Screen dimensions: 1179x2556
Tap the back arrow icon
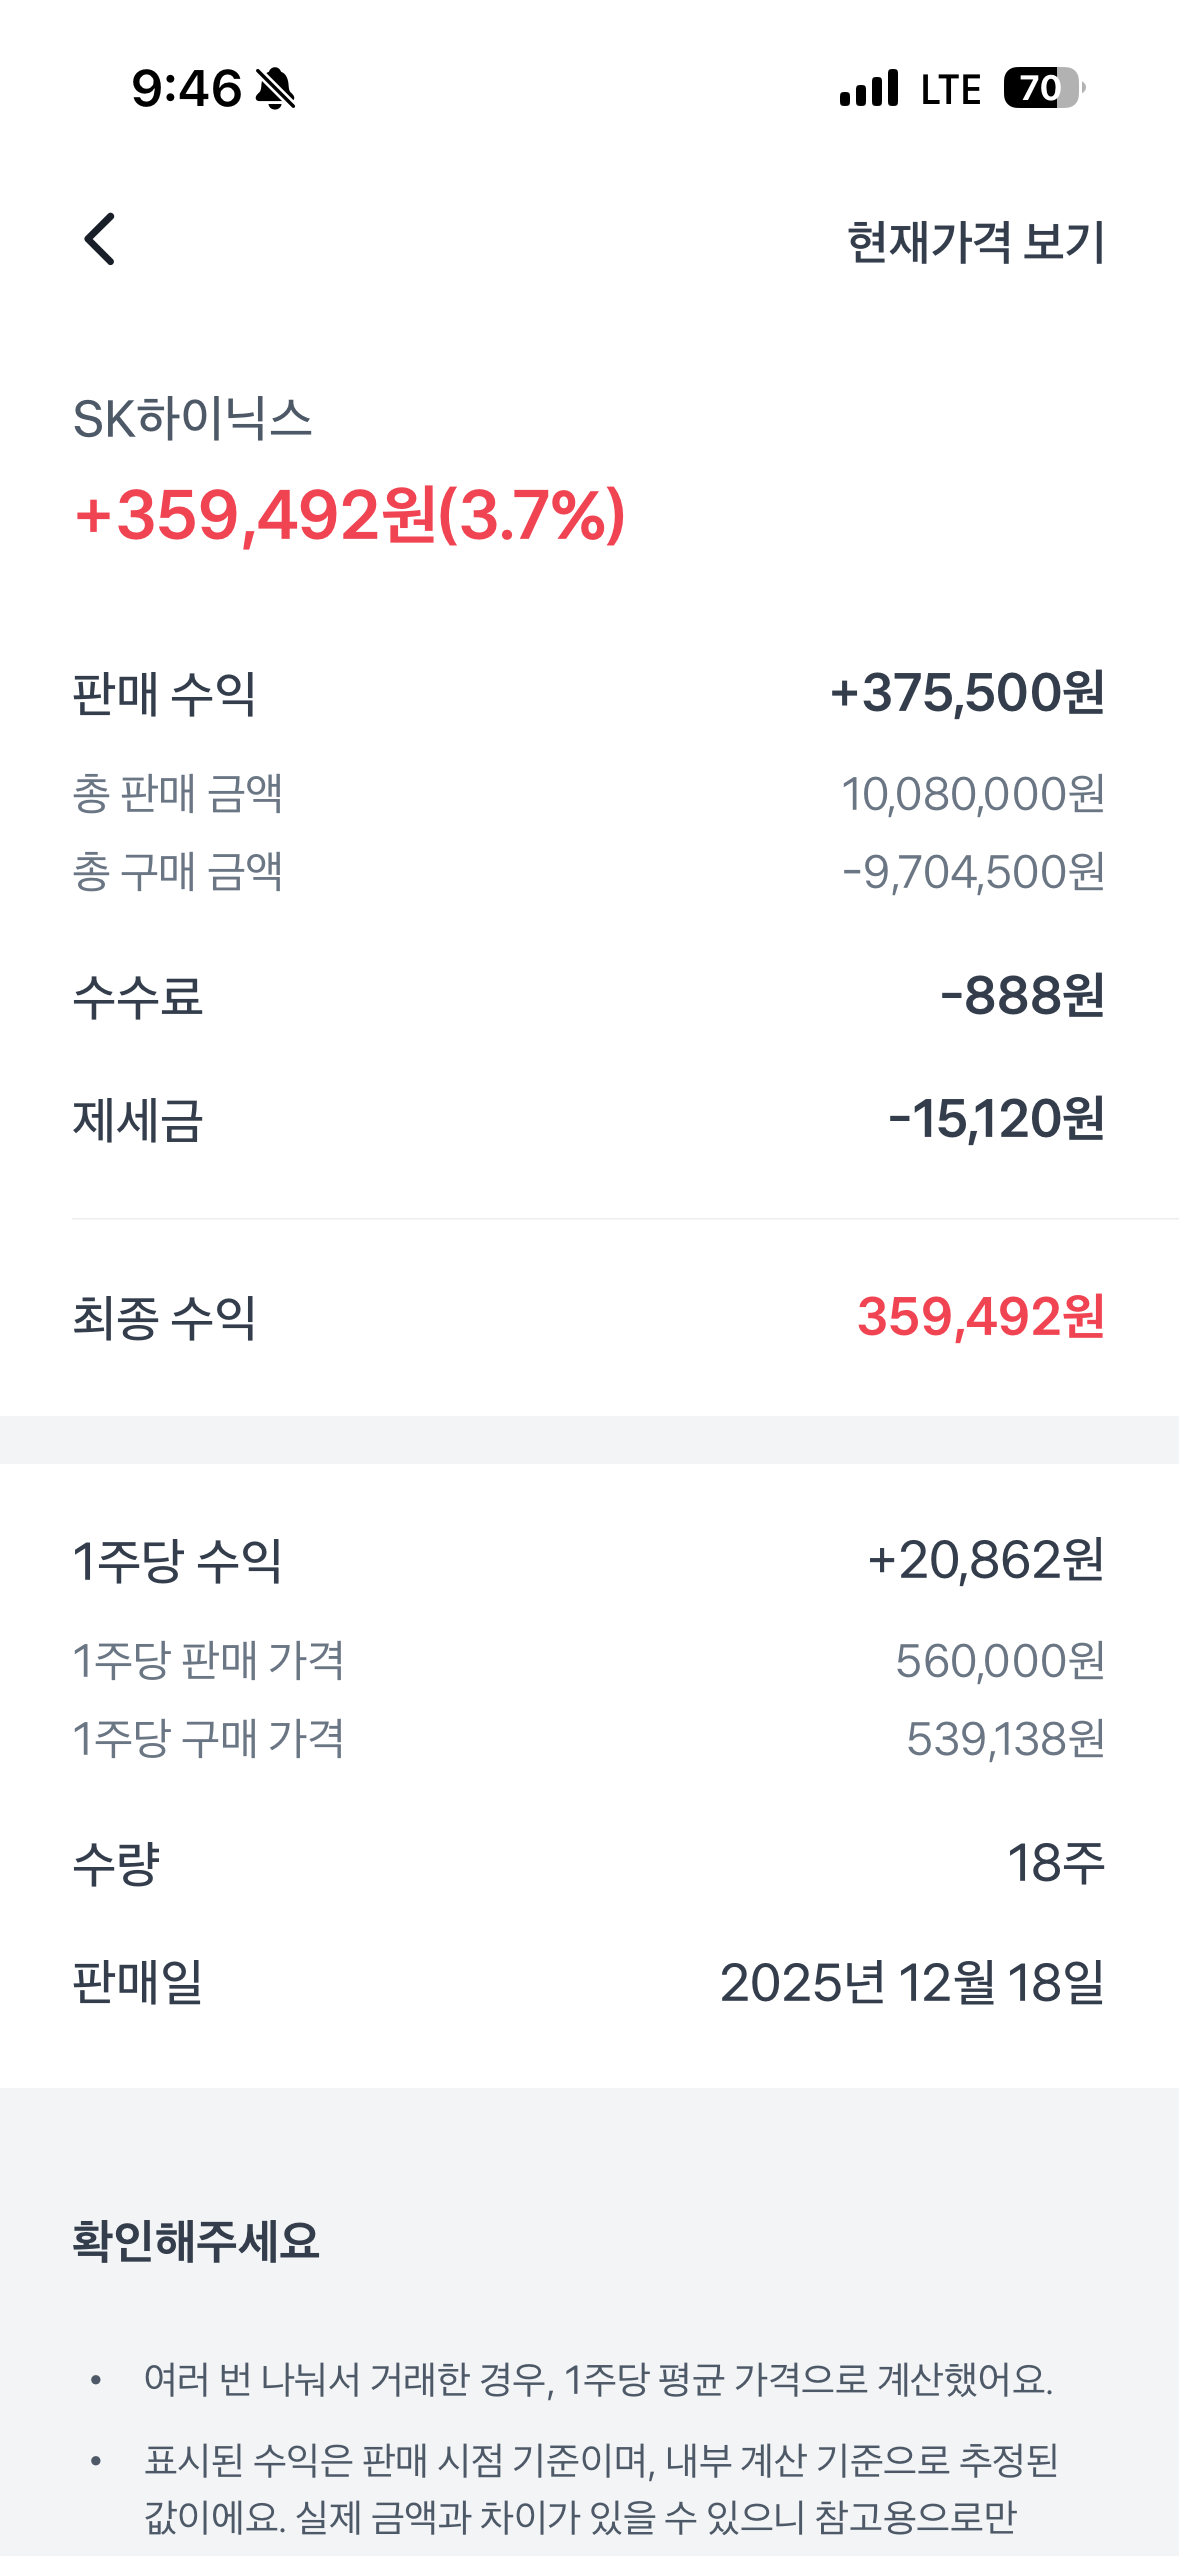click(100, 240)
